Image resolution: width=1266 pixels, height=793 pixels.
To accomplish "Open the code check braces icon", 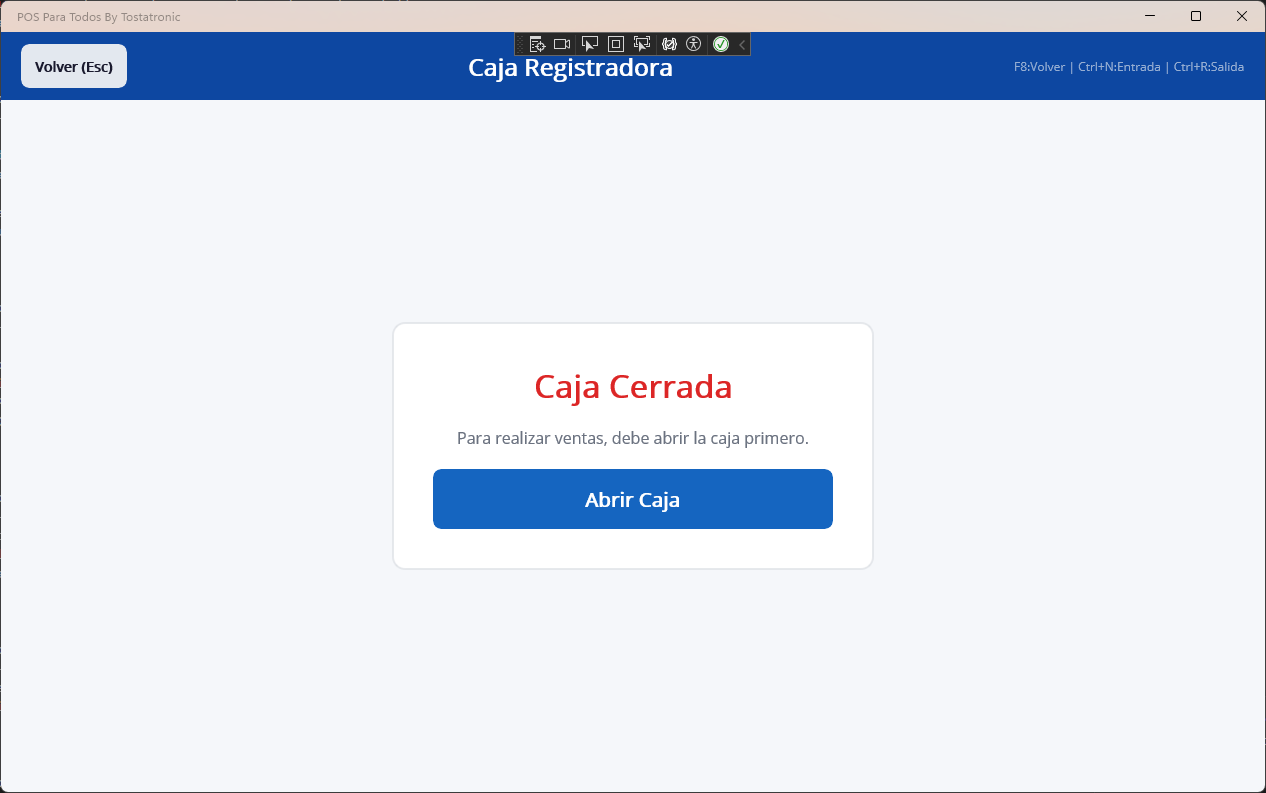I will pos(668,44).
